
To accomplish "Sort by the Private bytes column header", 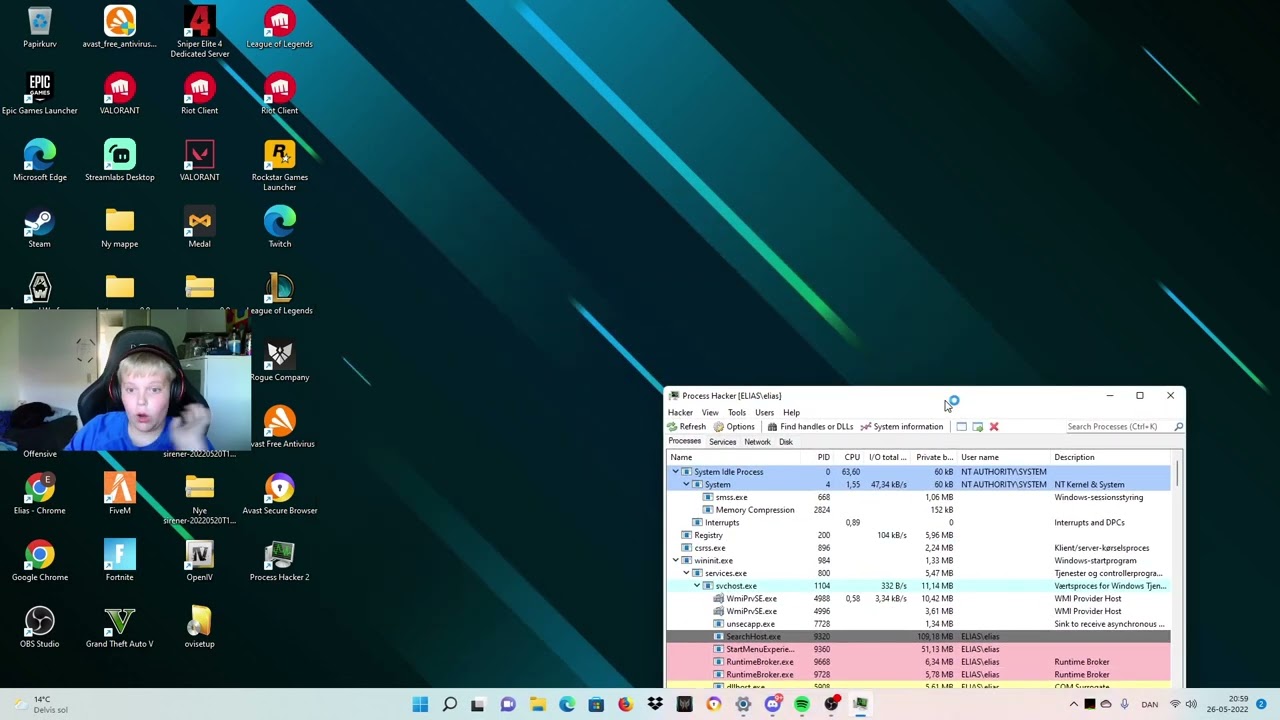I will tap(934, 457).
